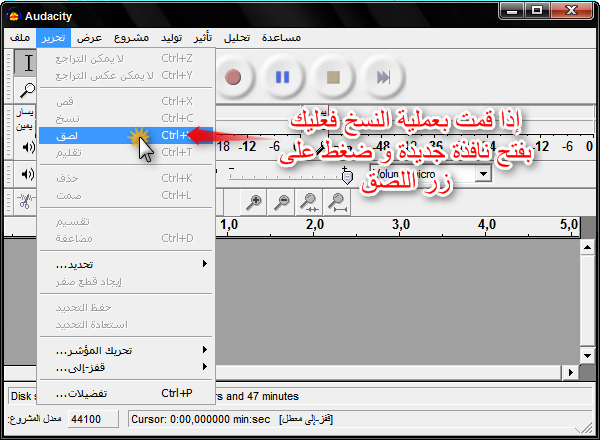Choose تفضيلات (Preferences) Ctrl+P menu entry
Viewport: 600px width, 440px height.
tap(126, 393)
